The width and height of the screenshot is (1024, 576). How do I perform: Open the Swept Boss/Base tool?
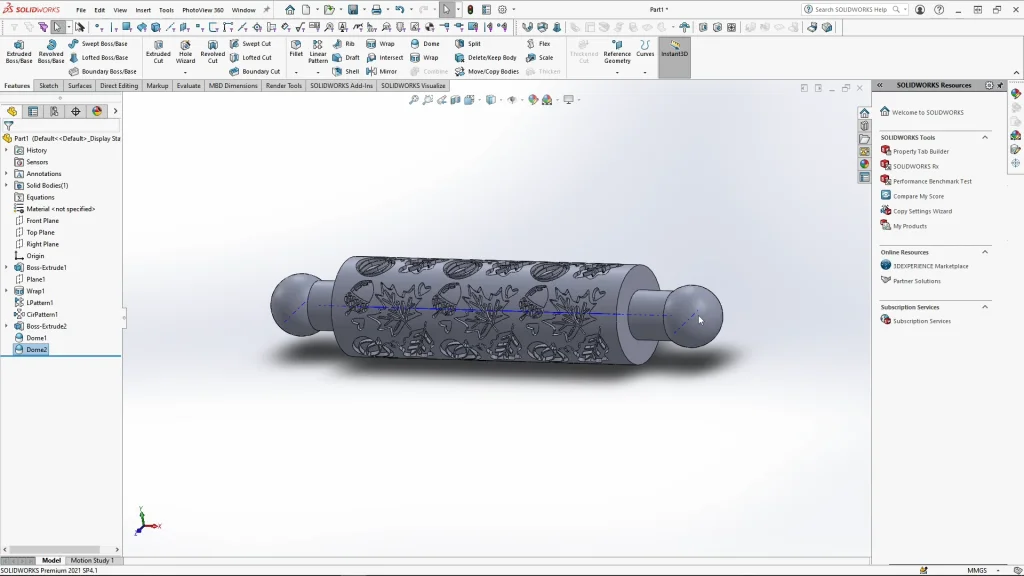point(98,44)
